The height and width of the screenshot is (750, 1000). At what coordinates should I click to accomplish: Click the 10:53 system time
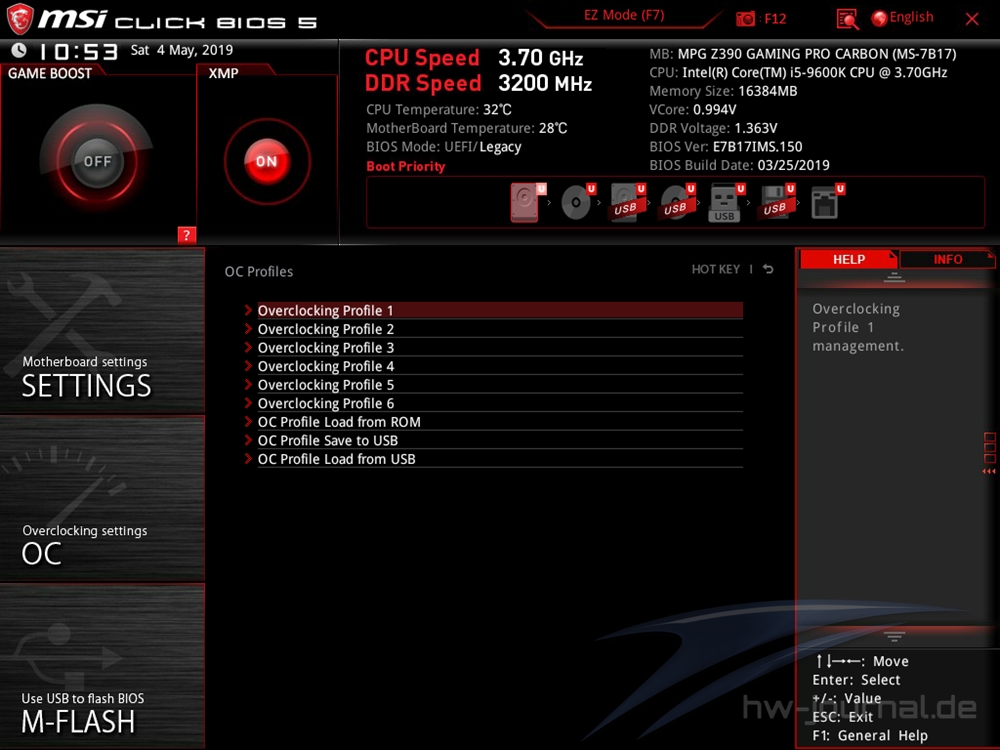click(78, 51)
